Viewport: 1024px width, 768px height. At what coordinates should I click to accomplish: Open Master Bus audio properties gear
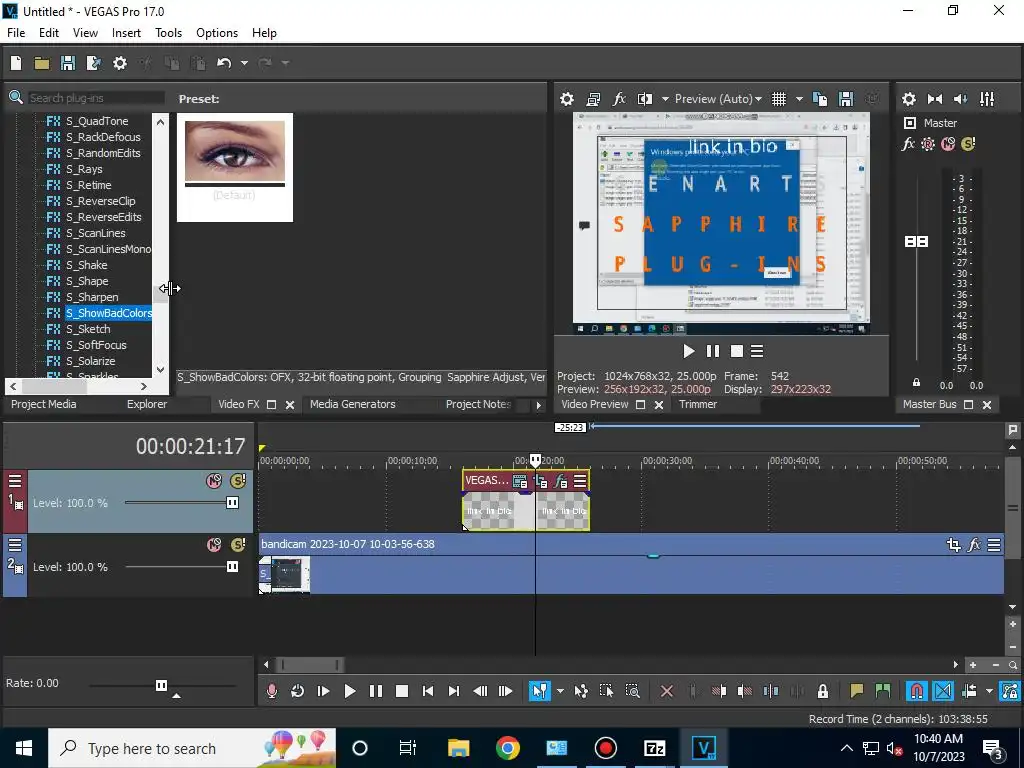[908, 99]
